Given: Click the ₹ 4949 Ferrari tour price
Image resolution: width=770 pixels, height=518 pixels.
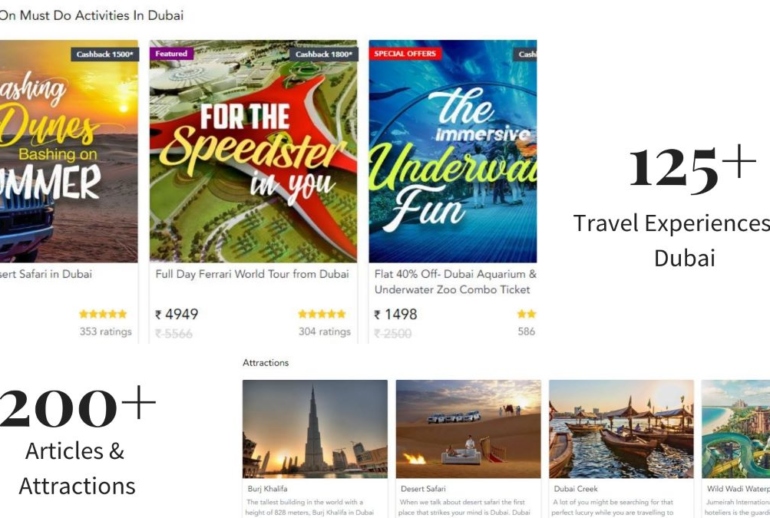Looking at the screenshot, I should point(177,314).
